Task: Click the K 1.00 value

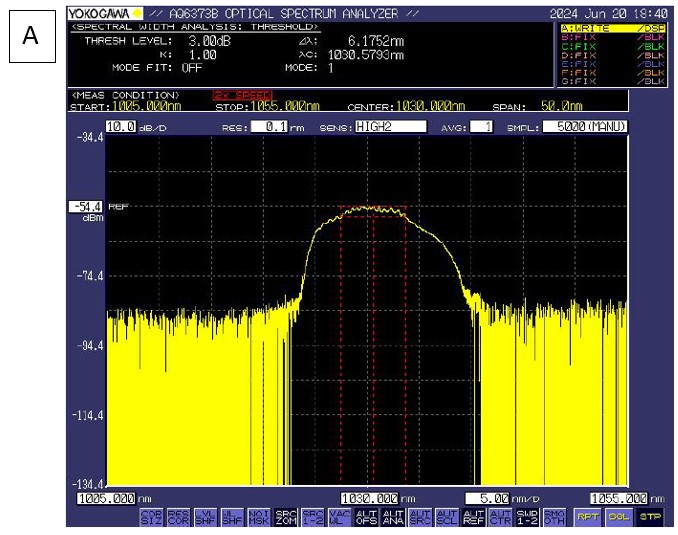Action: click(203, 55)
